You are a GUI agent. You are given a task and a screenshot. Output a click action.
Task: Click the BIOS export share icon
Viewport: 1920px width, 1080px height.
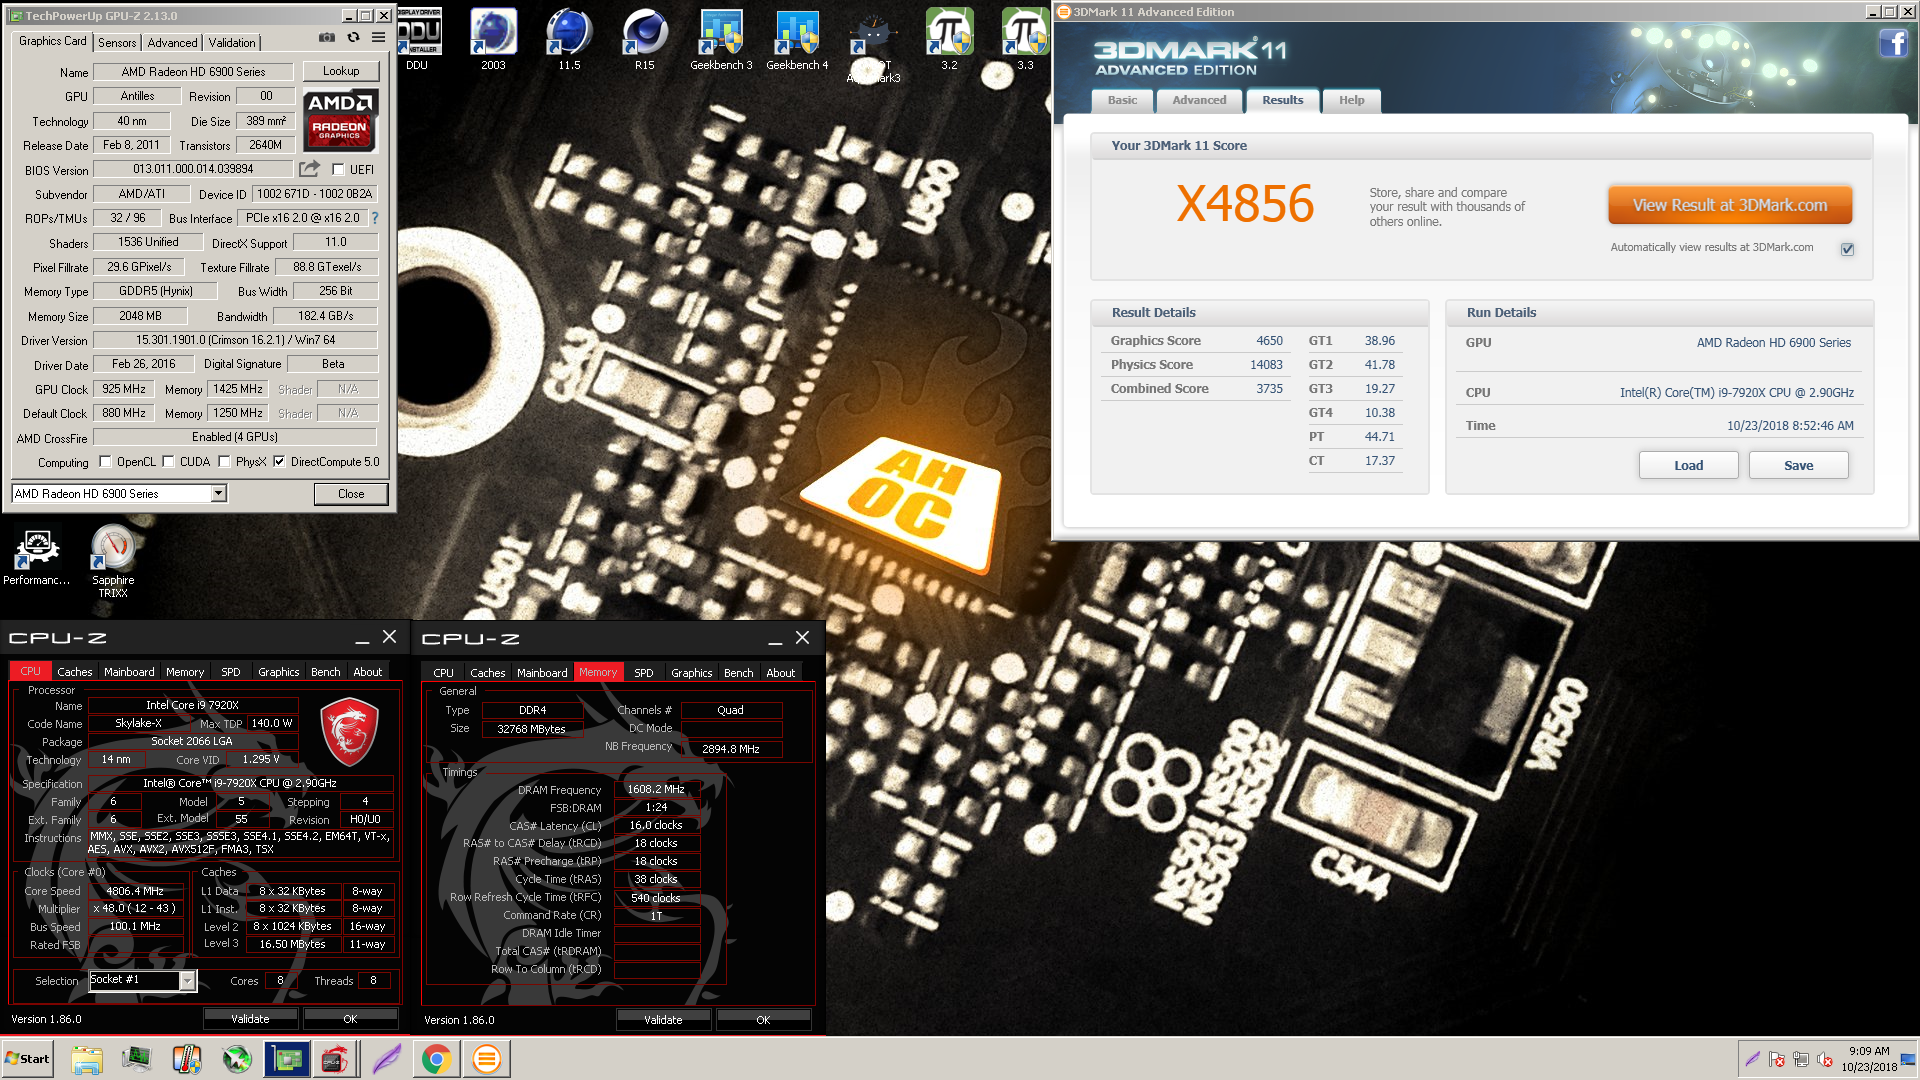[x=310, y=169]
